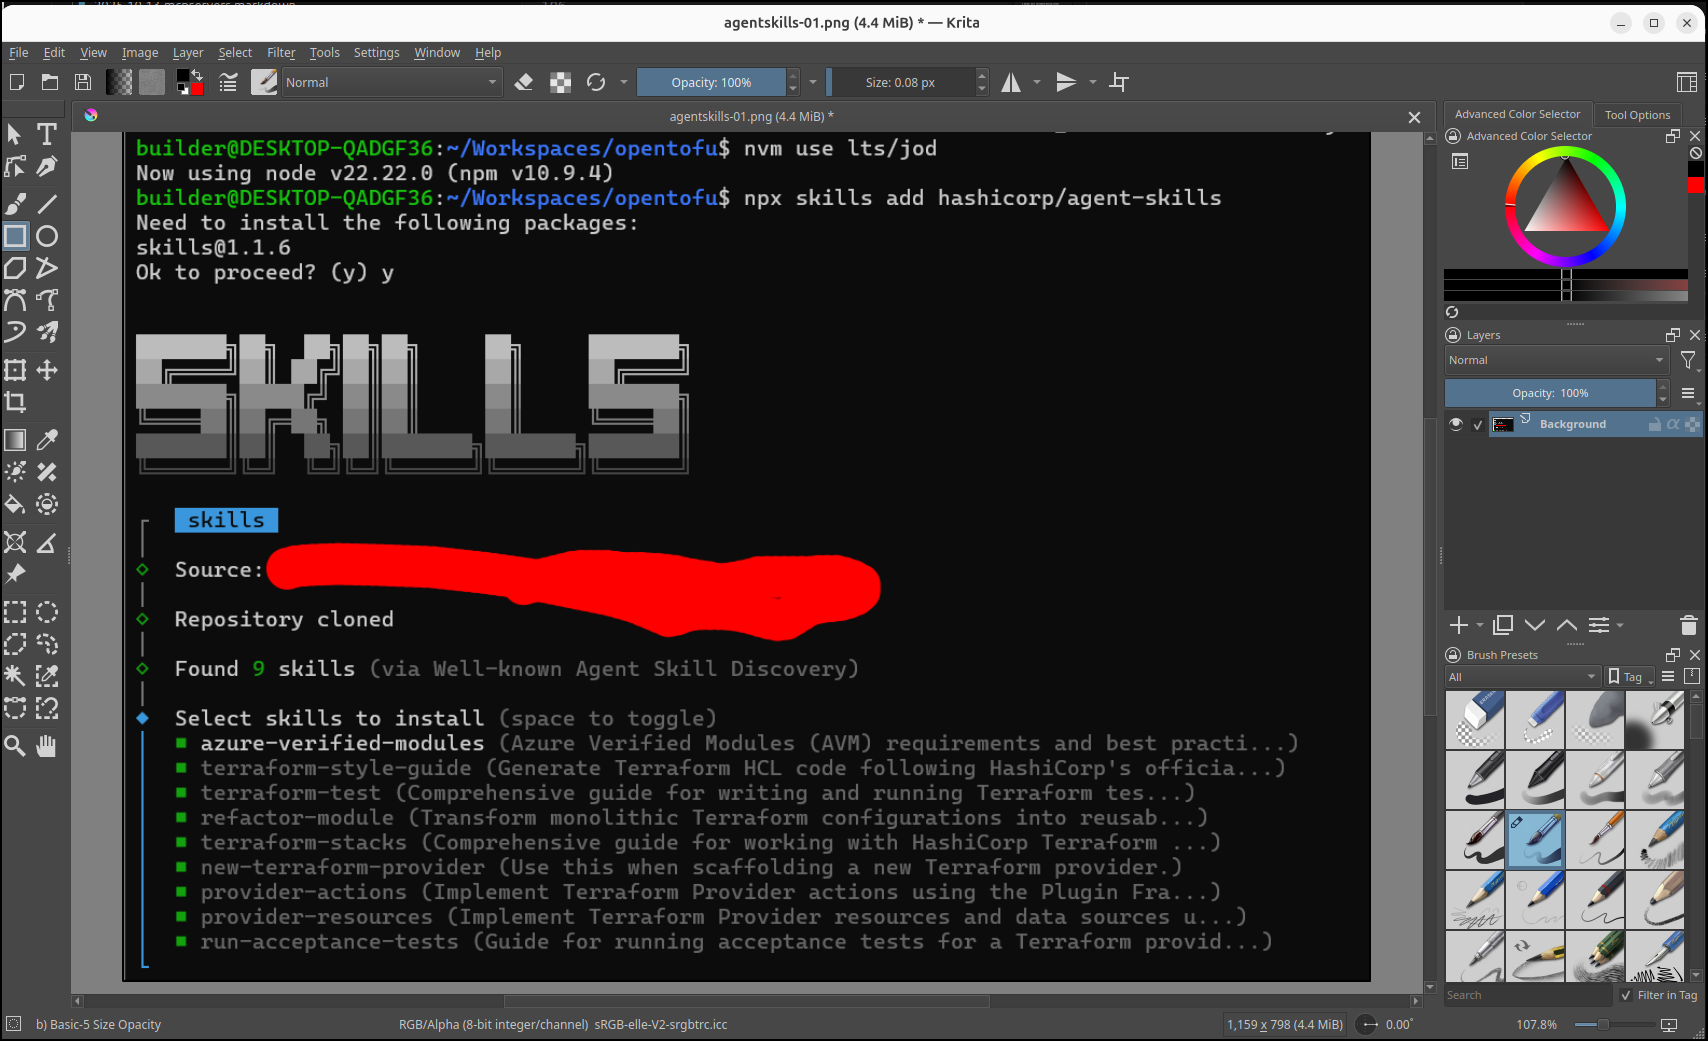Click the toolbar brush Opacity slider

pos(711,83)
